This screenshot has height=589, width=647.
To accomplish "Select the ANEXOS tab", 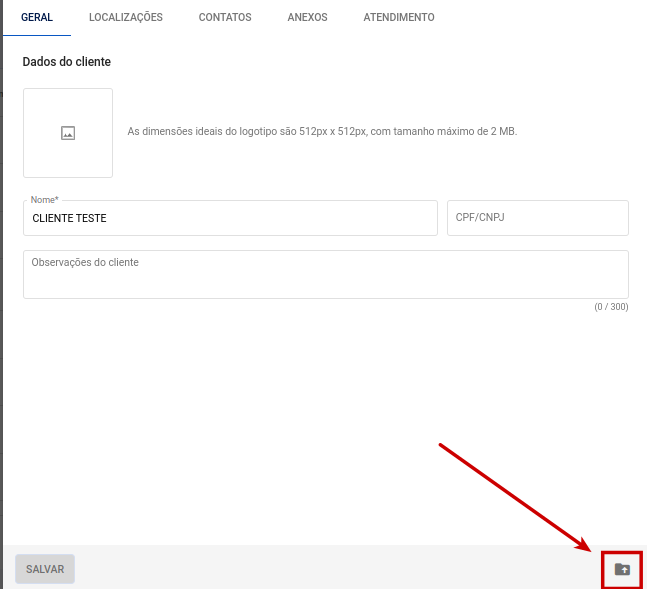I will click(x=307, y=17).
